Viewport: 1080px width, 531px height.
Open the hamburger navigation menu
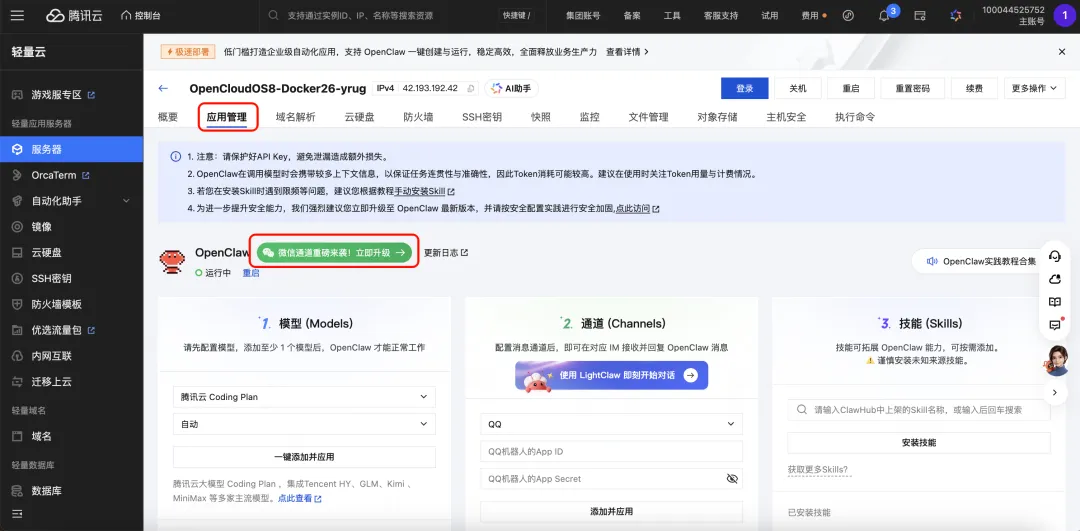pyautogui.click(x=17, y=15)
